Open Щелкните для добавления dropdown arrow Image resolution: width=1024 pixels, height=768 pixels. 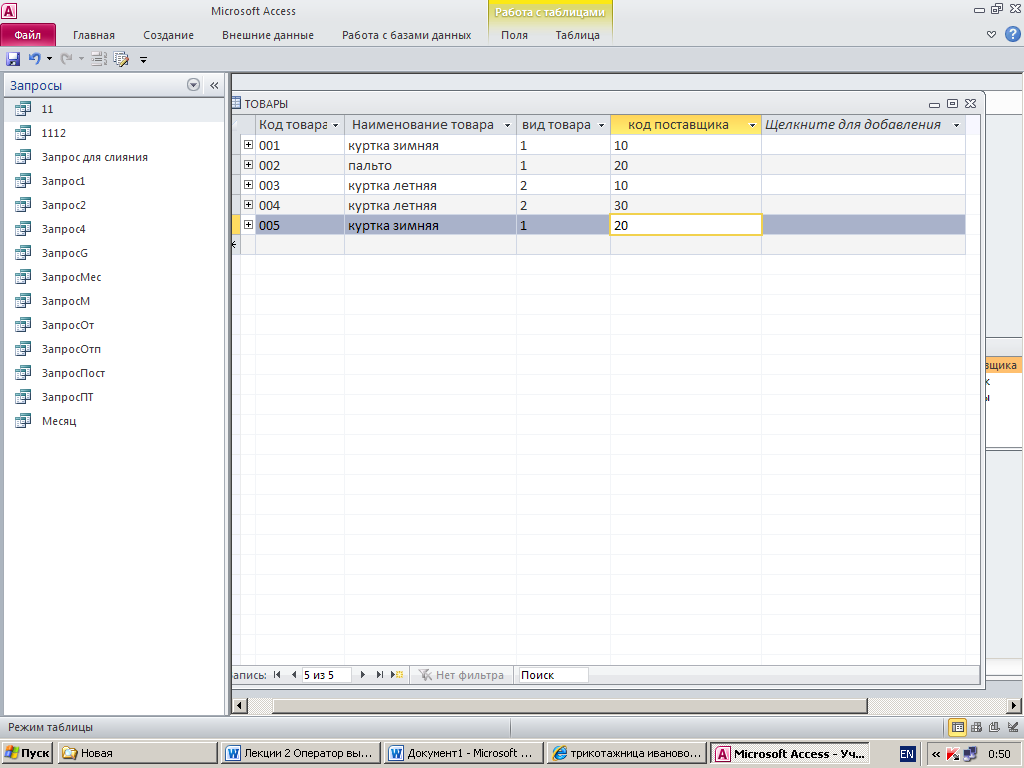click(x=957, y=125)
